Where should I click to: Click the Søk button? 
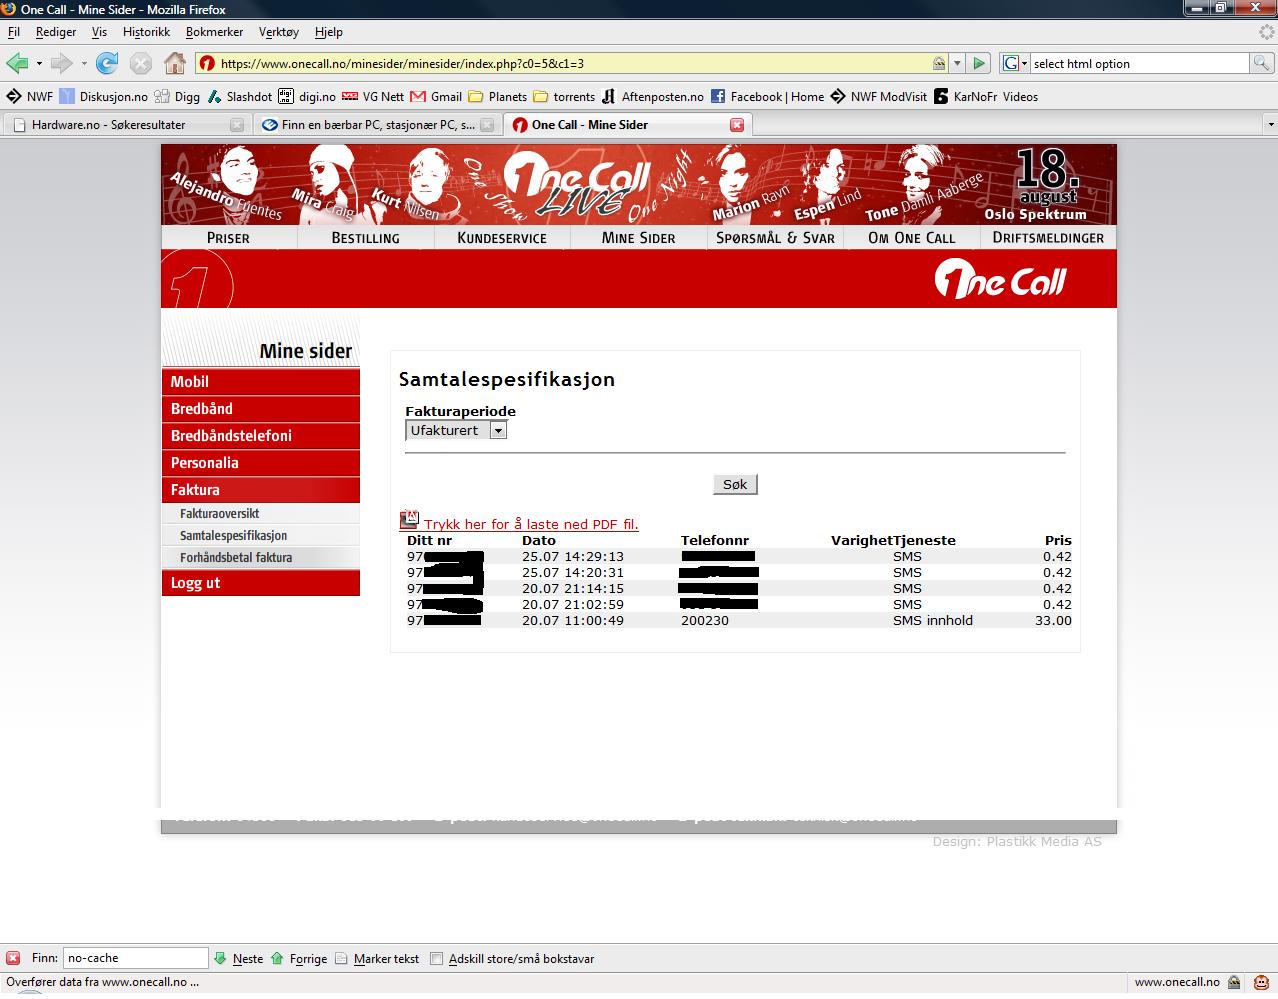(735, 484)
